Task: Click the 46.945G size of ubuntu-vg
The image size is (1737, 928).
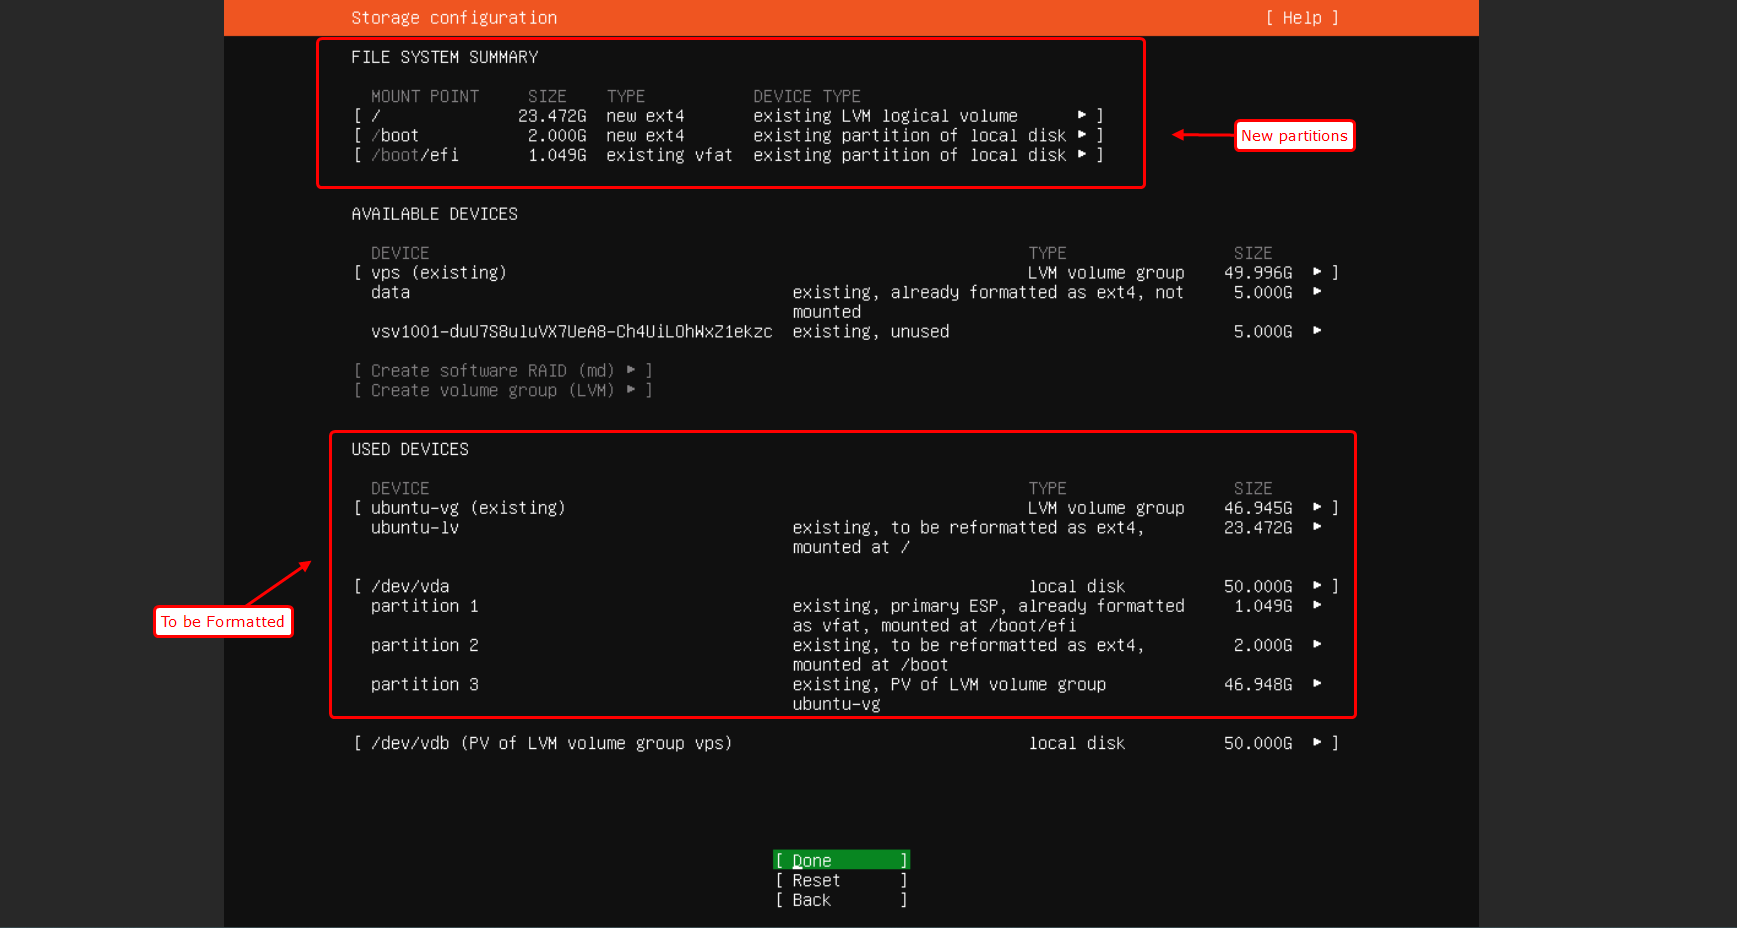Action: point(1258,508)
